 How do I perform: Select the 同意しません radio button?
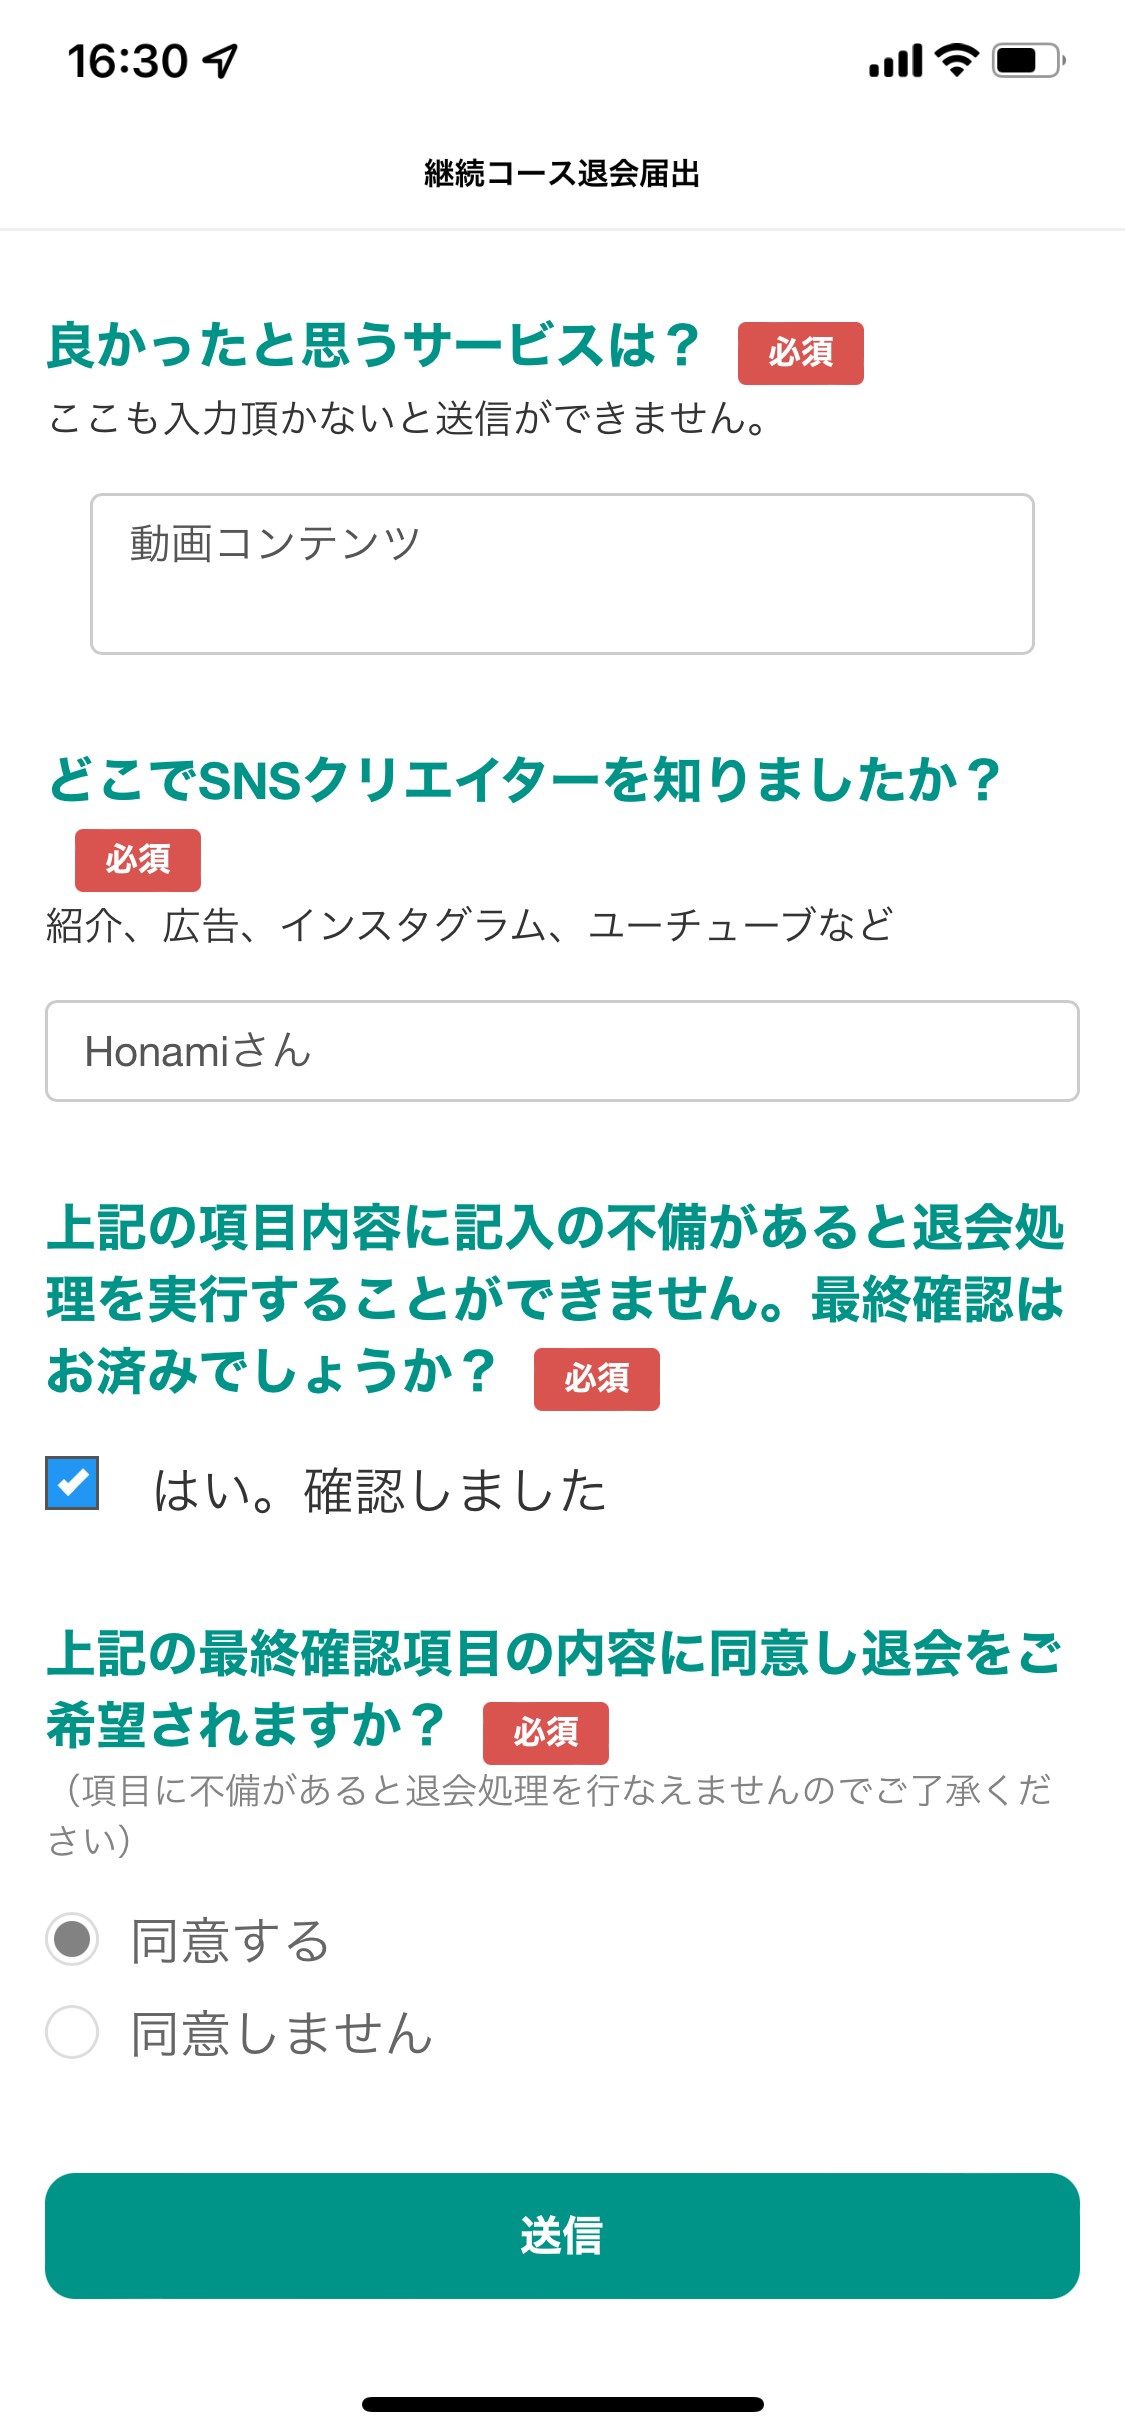click(x=72, y=2032)
